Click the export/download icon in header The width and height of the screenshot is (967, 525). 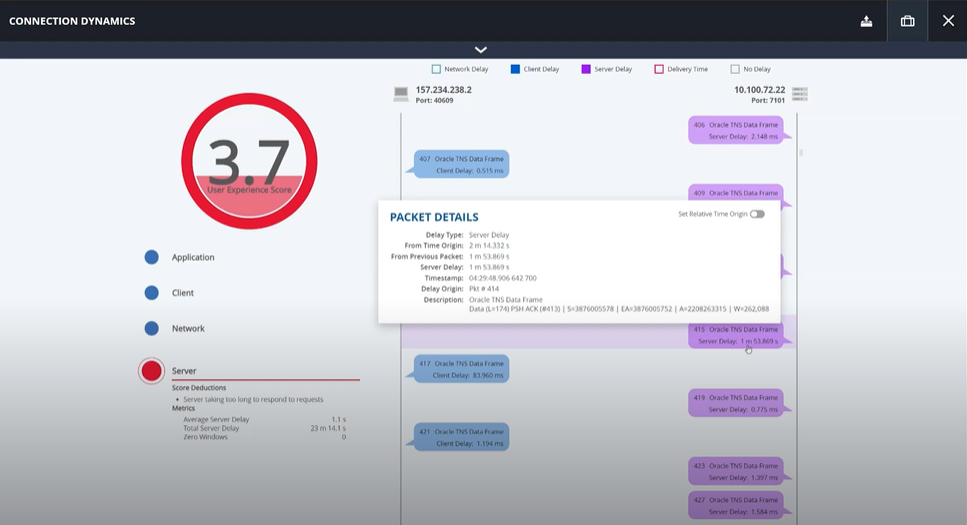866,21
